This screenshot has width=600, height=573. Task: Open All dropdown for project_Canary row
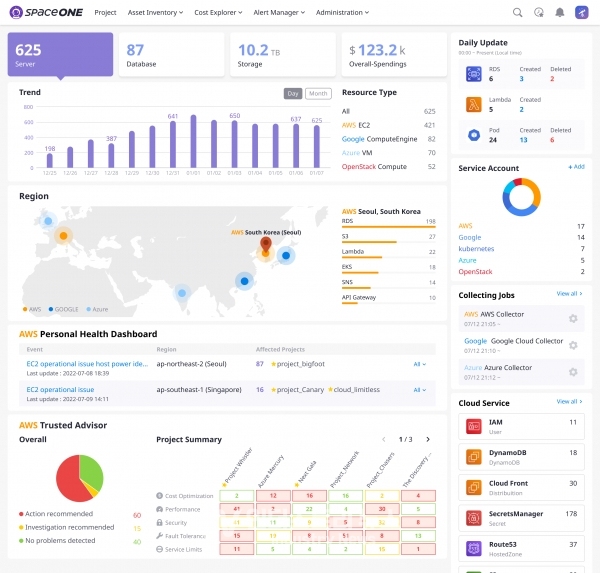click(419, 390)
